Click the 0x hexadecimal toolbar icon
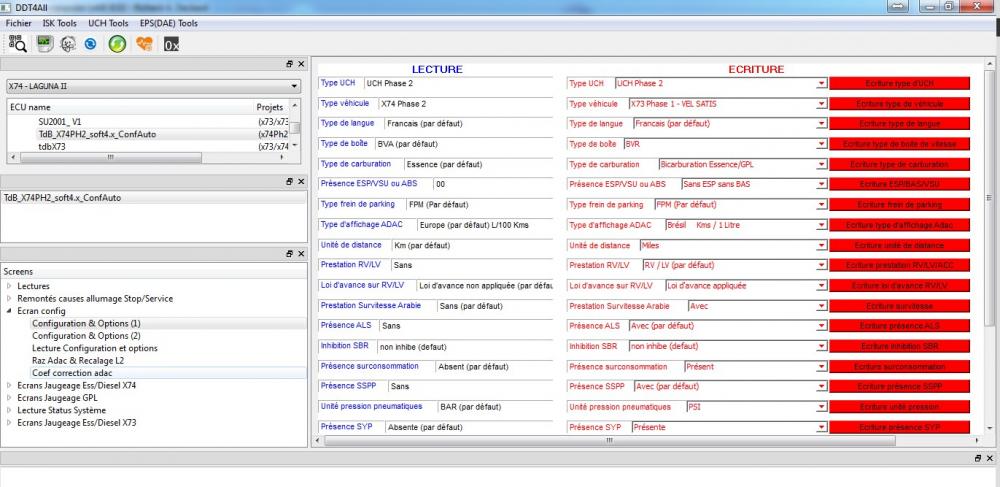 click(x=171, y=44)
